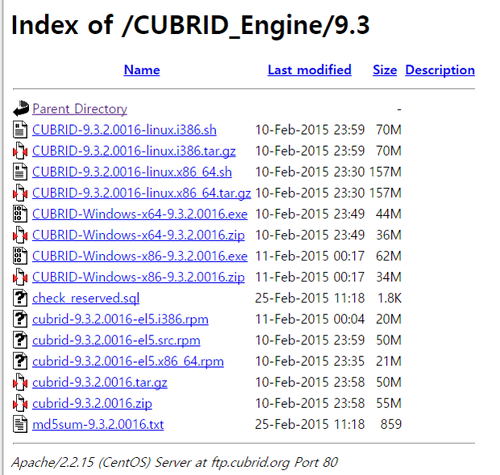The image size is (500, 475).
Task: Click the archive icon beside CUBRID-Windows-x86-9.3.2.0016.zip
Action: tap(20, 277)
